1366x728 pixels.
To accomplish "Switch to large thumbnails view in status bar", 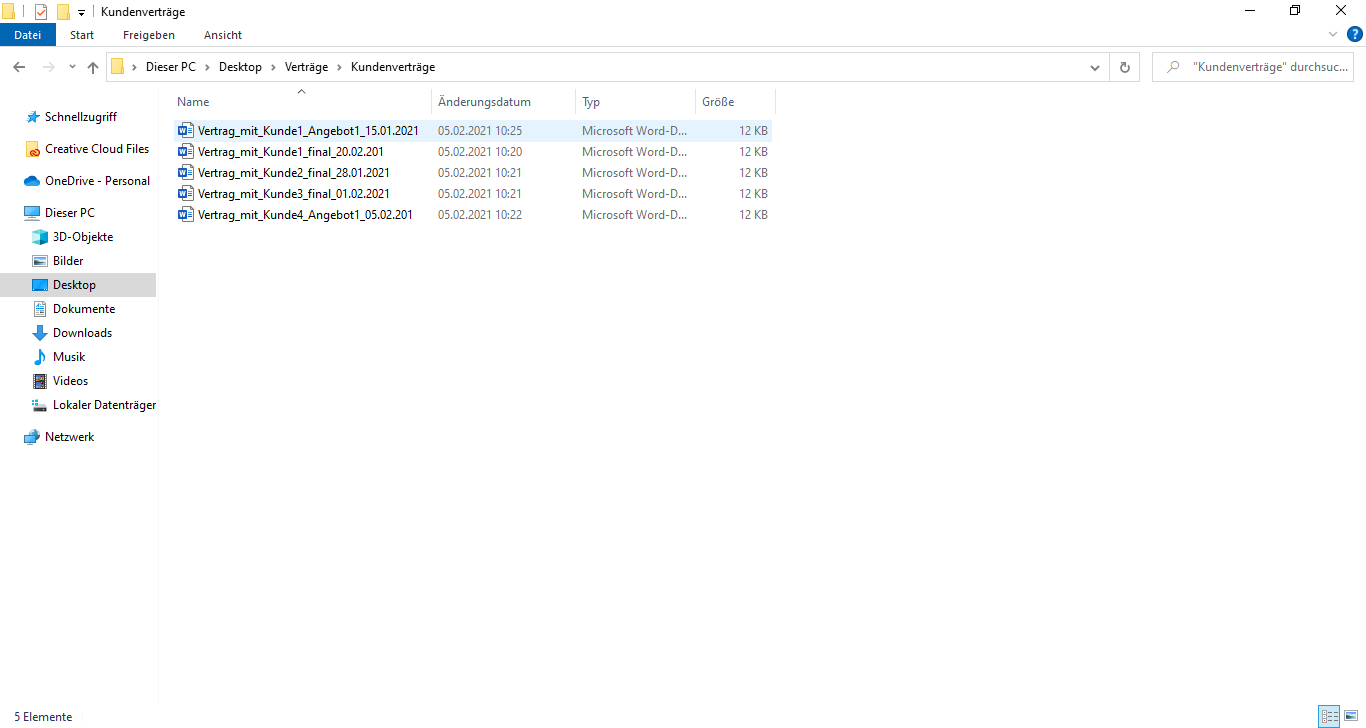I will tap(1351, 716).
